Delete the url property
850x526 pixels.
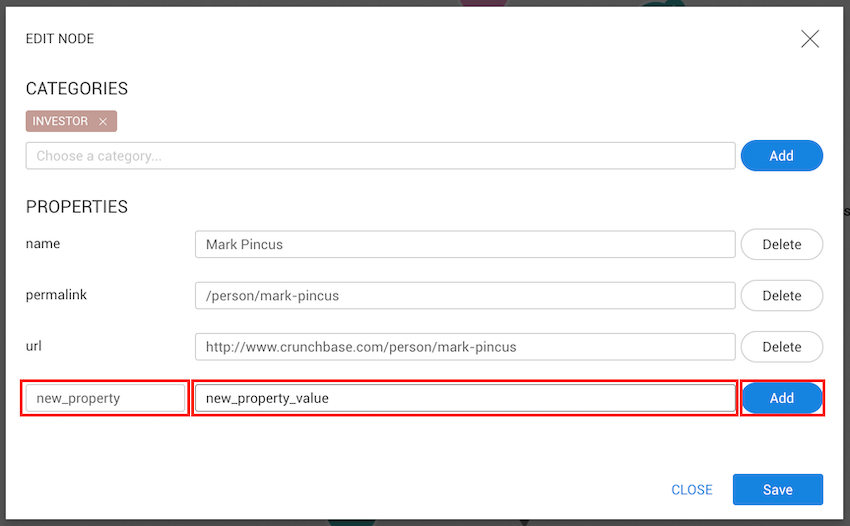coord(781,347)
